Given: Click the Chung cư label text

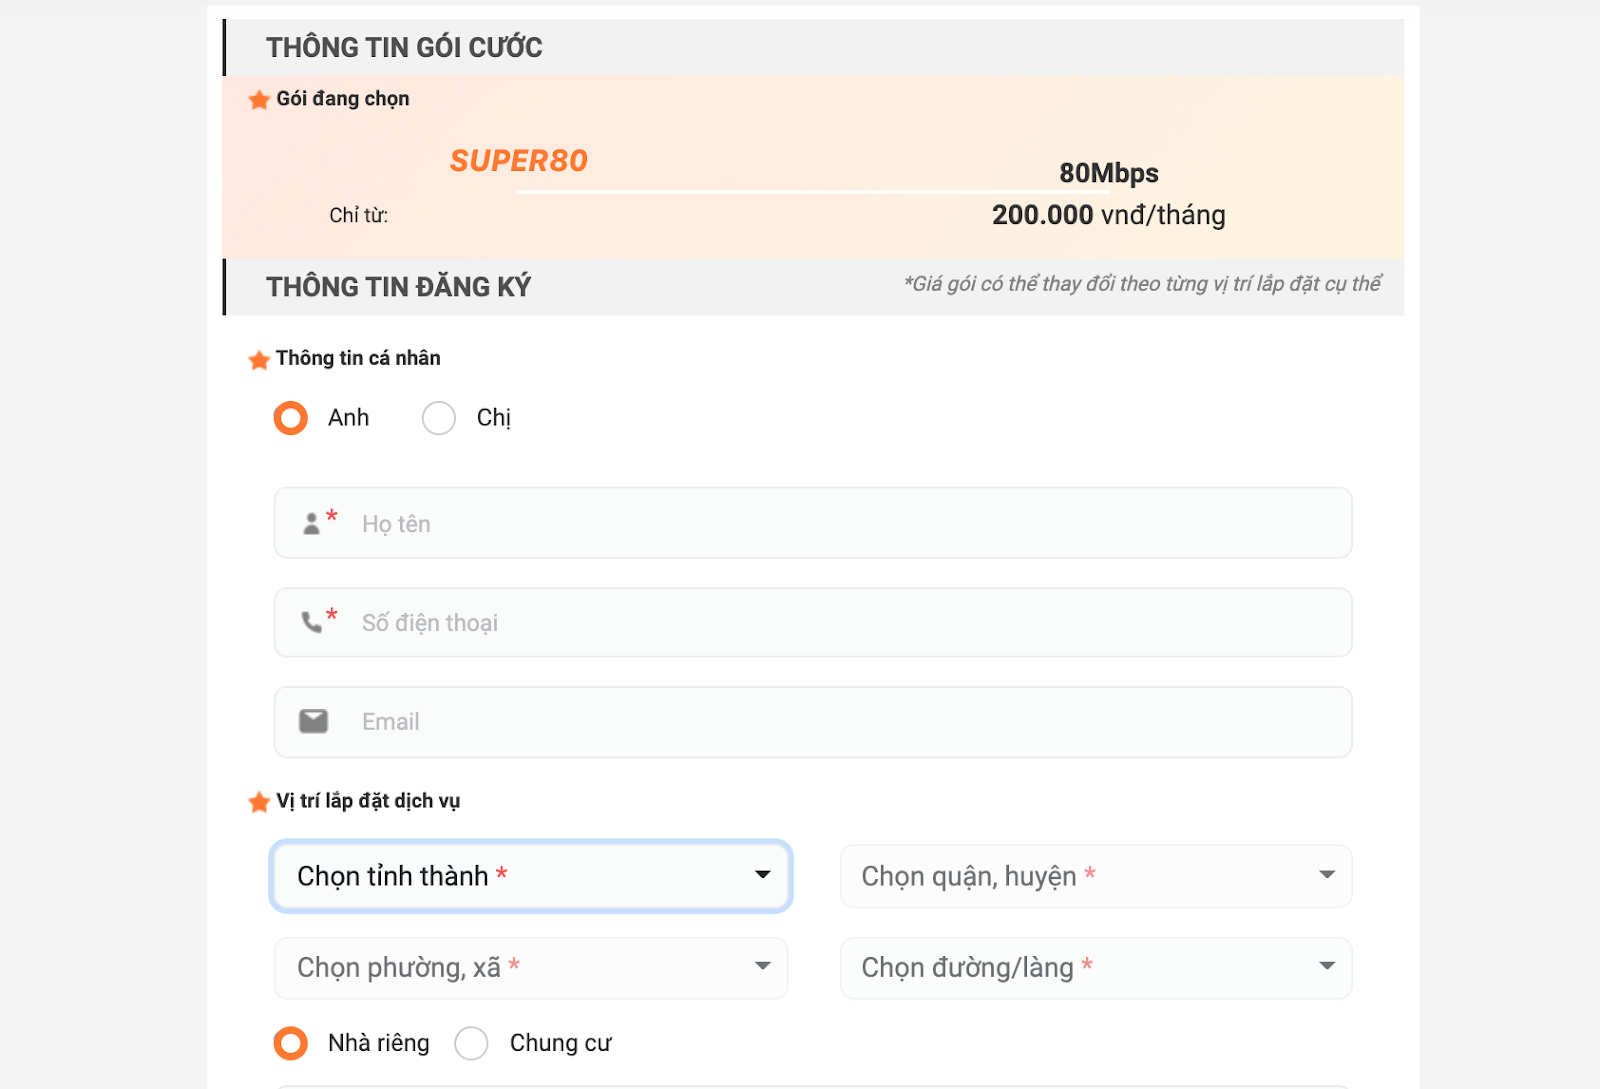Looking at the screenshot, I should tap(561, 1043).
